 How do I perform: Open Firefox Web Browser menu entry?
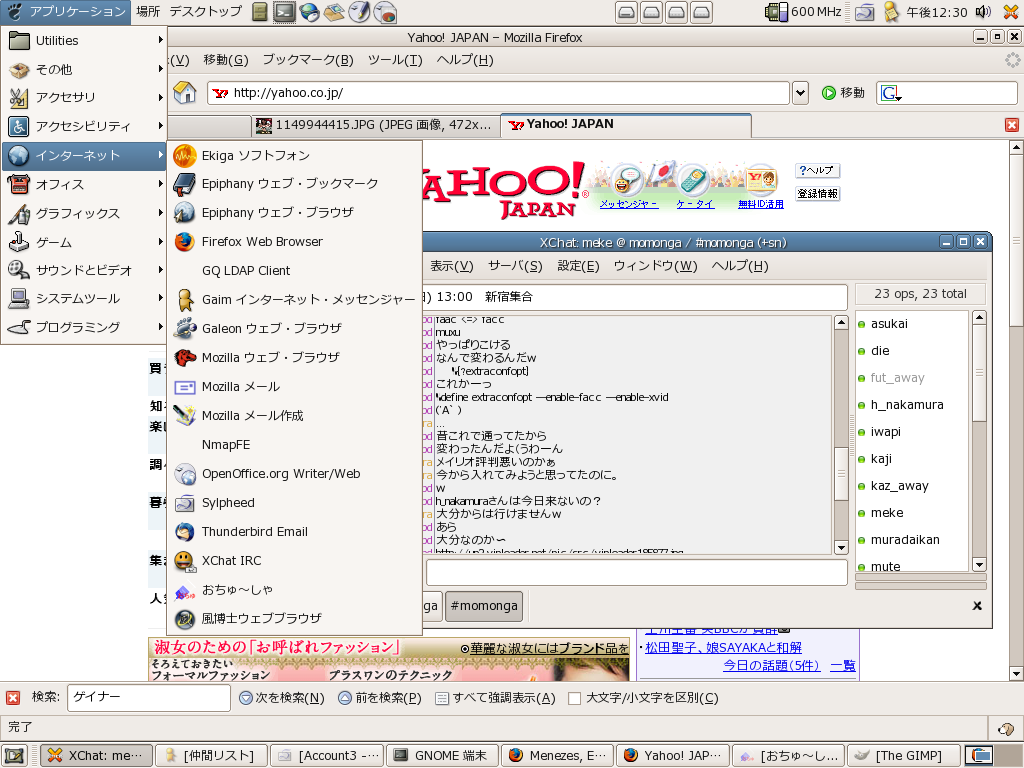(x=262, y=242)
